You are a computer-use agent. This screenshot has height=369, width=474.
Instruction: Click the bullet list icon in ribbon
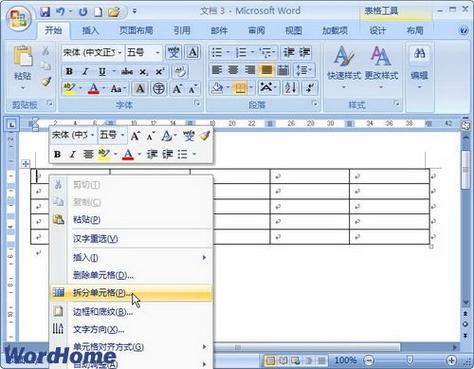pos(217,52)
